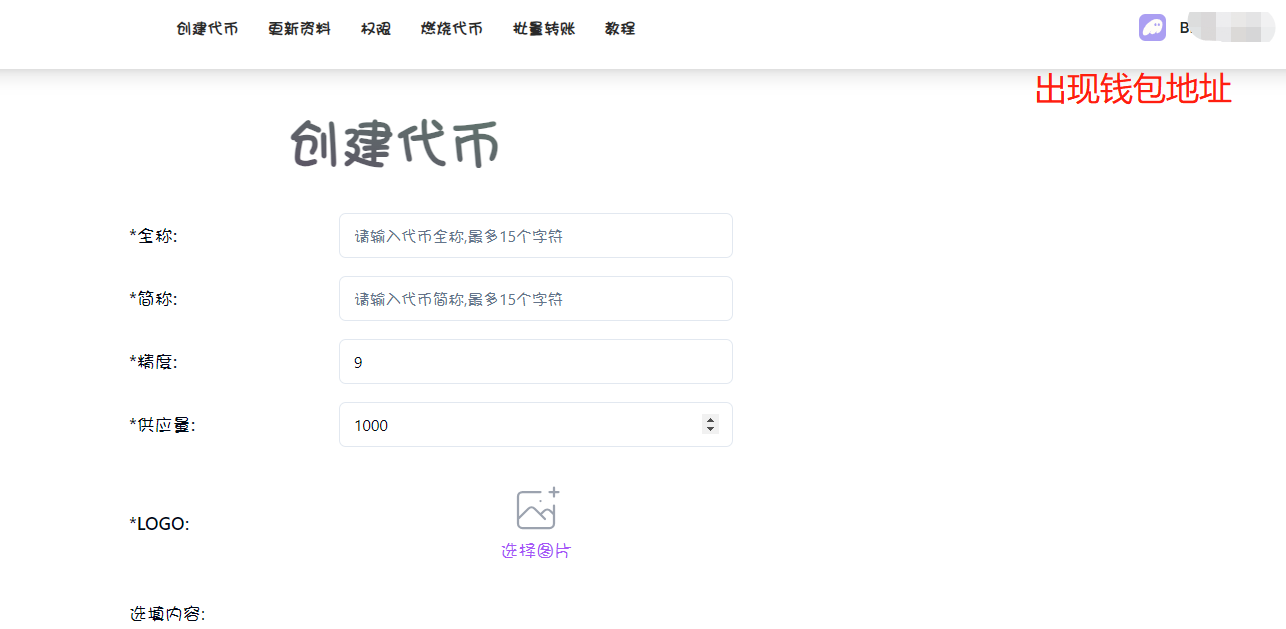This screenshot has height=629, width=1286.
Task: Click the purple Phantom wallet icon
Action: [1152, 28]
